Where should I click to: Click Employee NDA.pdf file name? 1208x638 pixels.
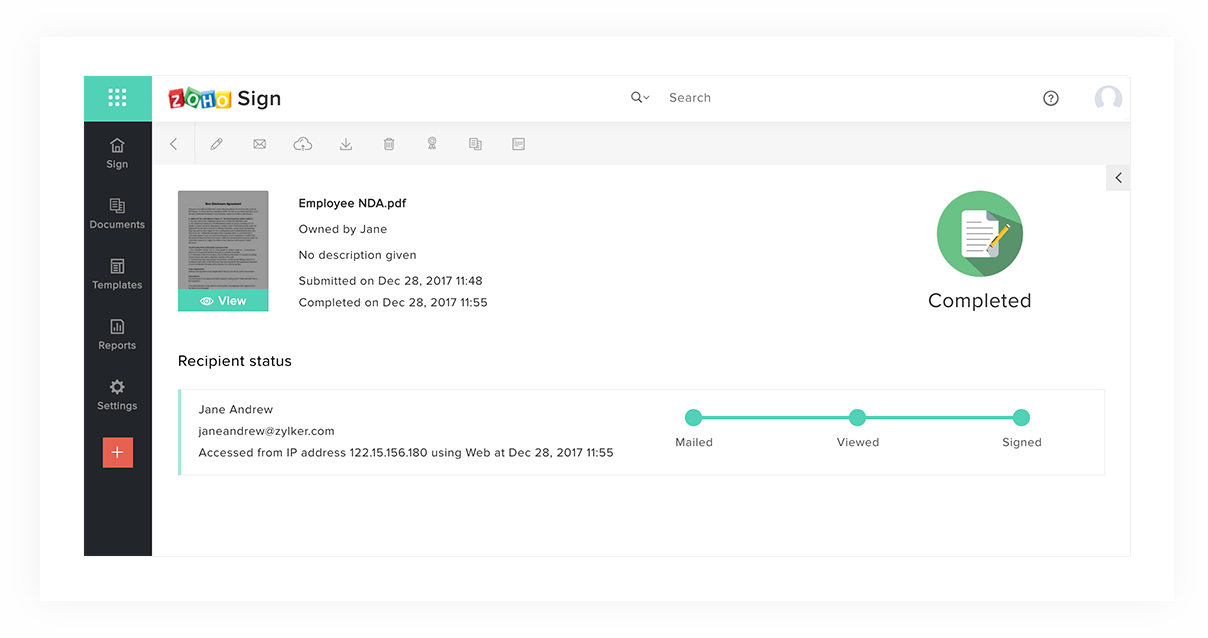coord(352,203)
